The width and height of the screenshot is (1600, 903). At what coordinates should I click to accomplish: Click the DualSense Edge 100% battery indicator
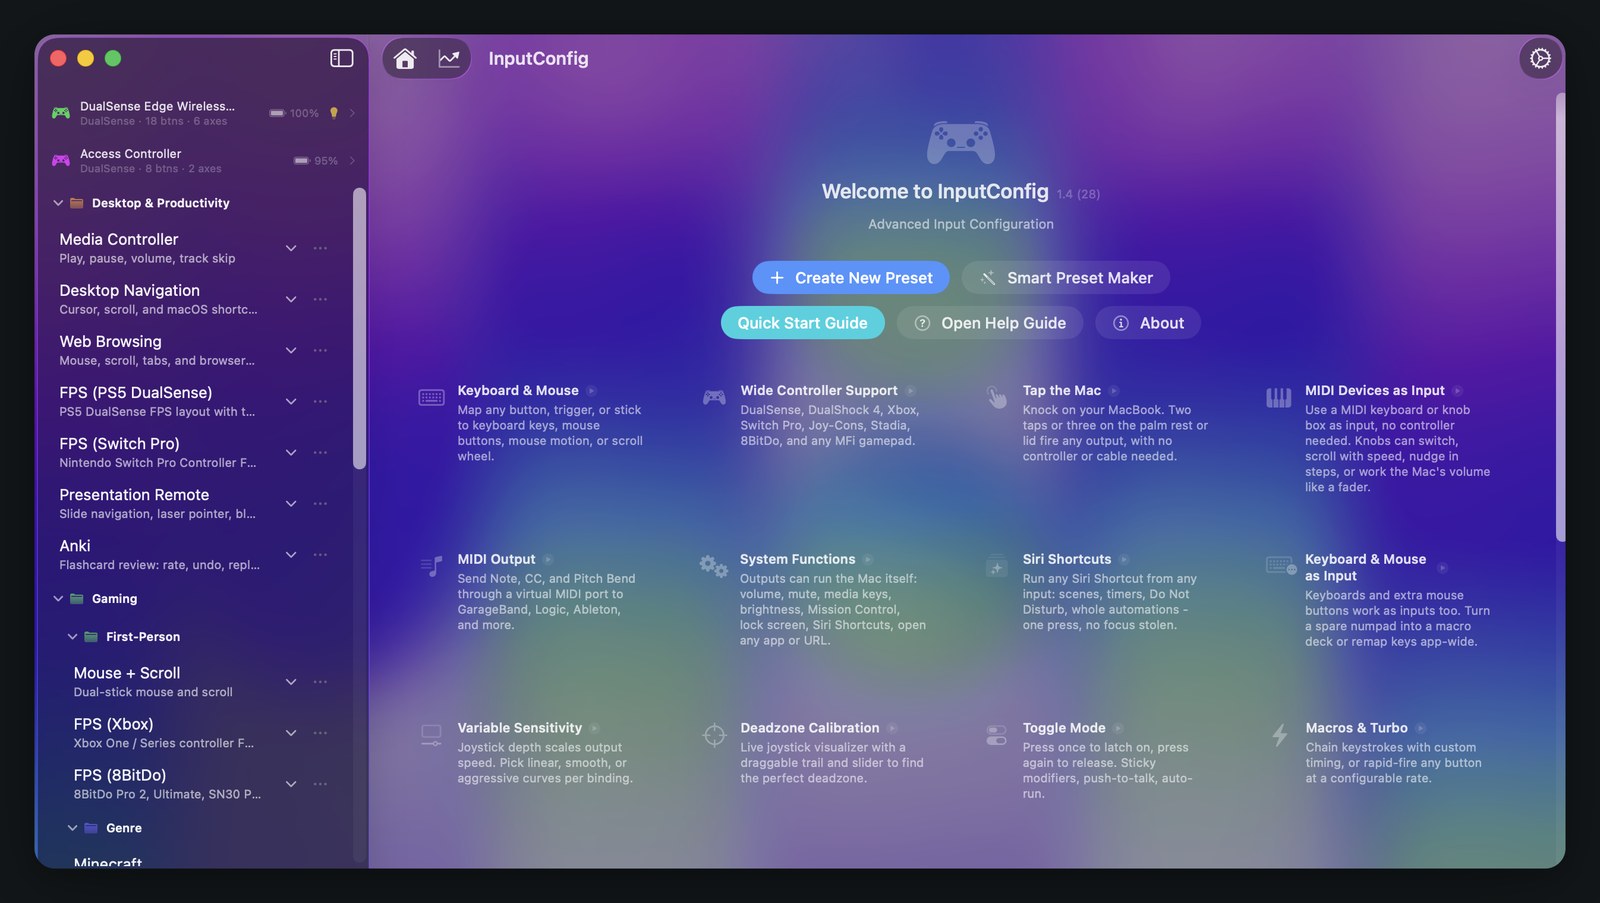pyautogui.click(x=294, y=113)
